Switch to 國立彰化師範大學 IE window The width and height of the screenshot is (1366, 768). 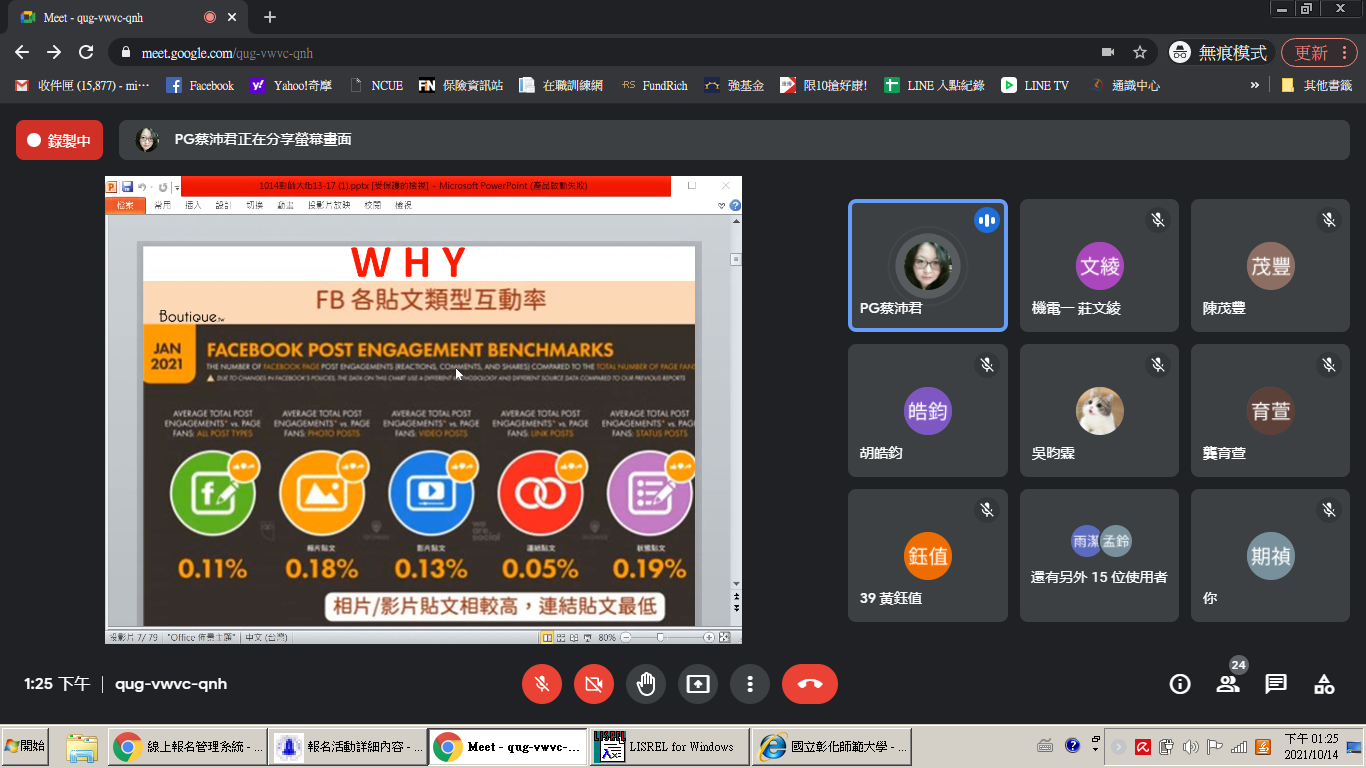pyautogui.click(x=831, y=747)
